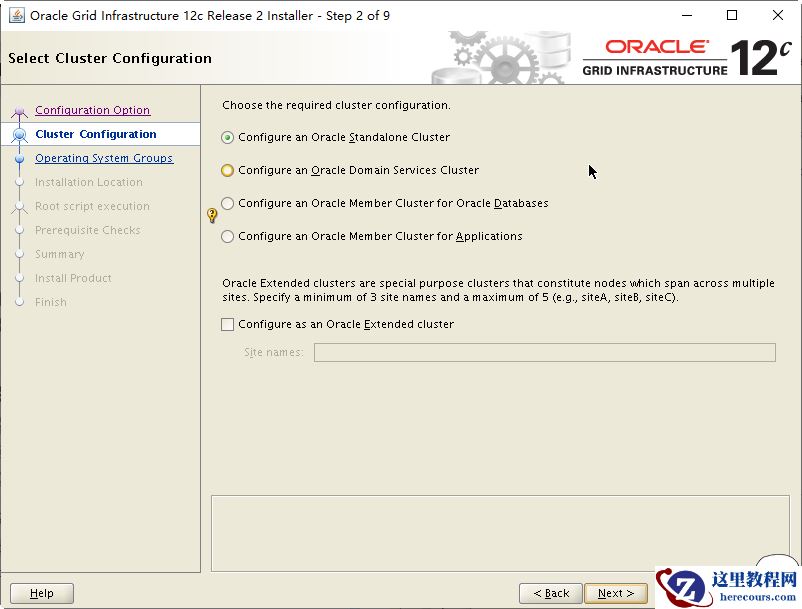Screen dimensions: 802x609
Task: Go to the Operating System Groups step
Action: click(104, 158)
